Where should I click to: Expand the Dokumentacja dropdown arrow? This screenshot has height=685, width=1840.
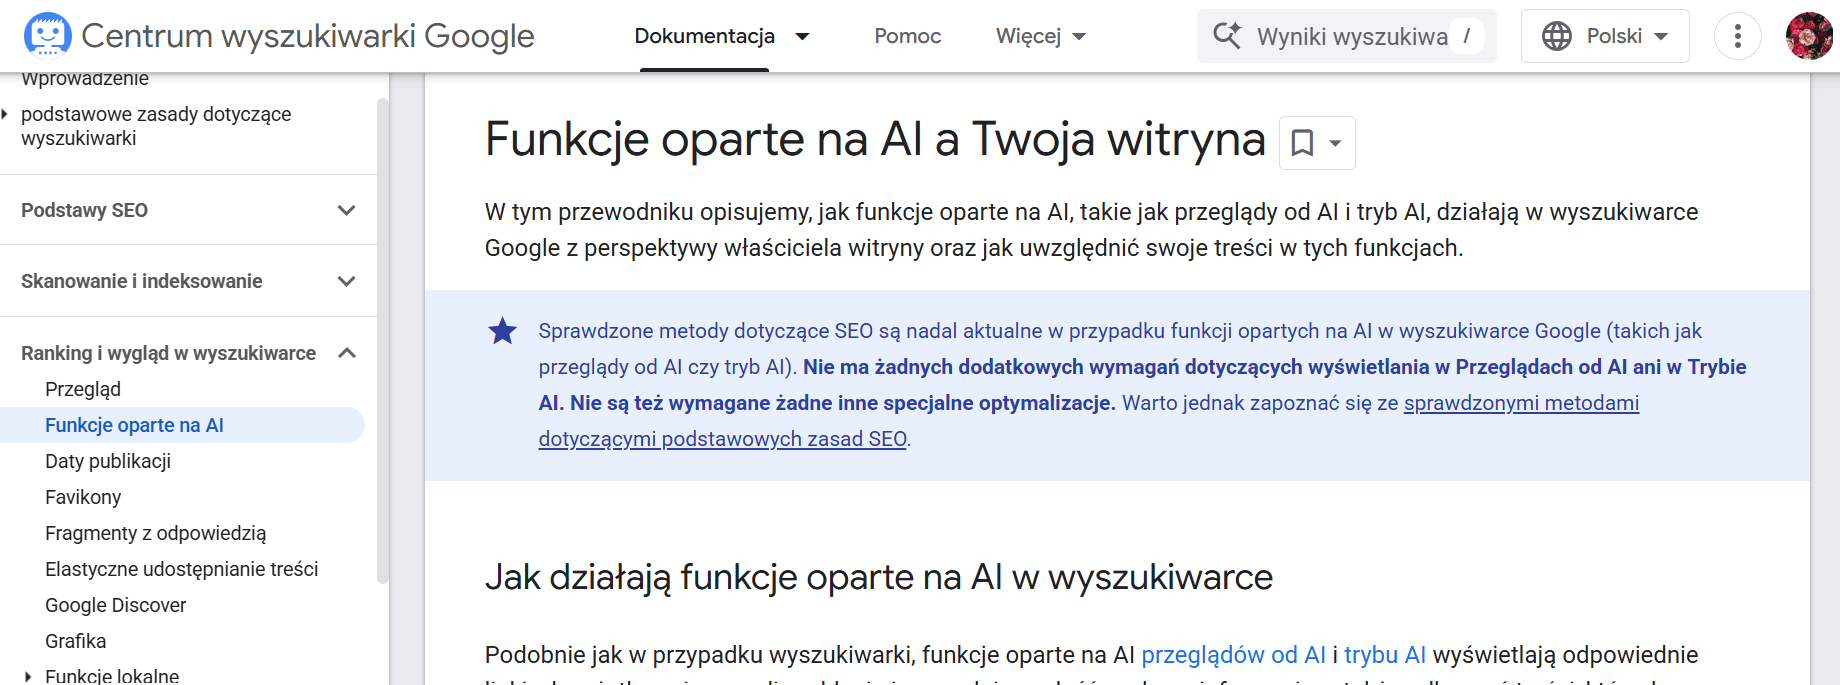802,37
